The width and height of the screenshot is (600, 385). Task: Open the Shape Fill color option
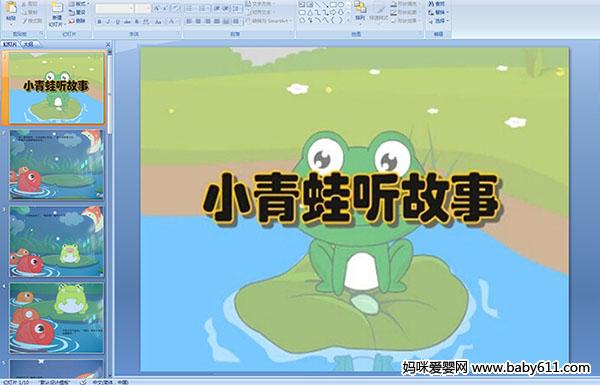404,4
